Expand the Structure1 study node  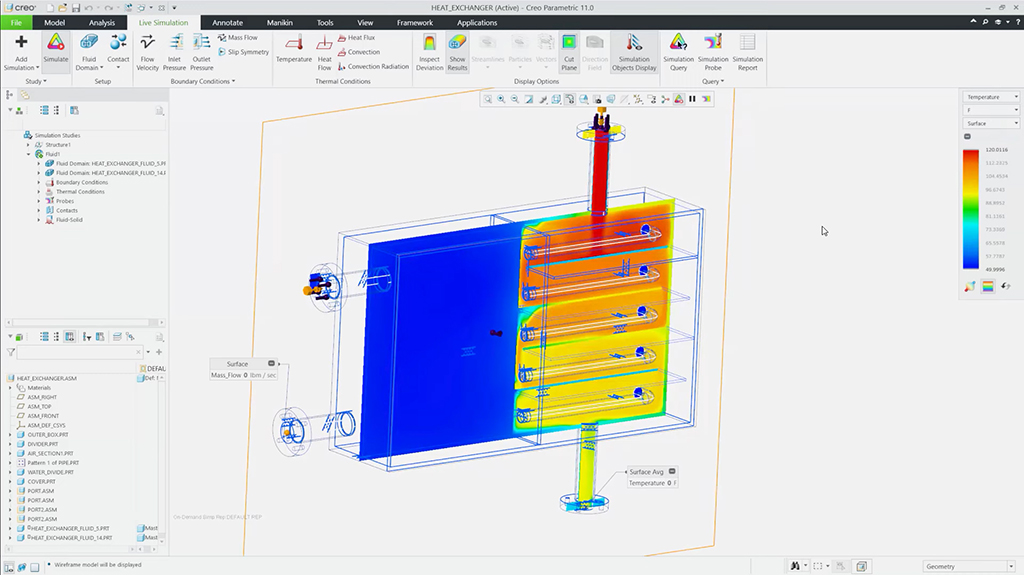coord(28,145)
